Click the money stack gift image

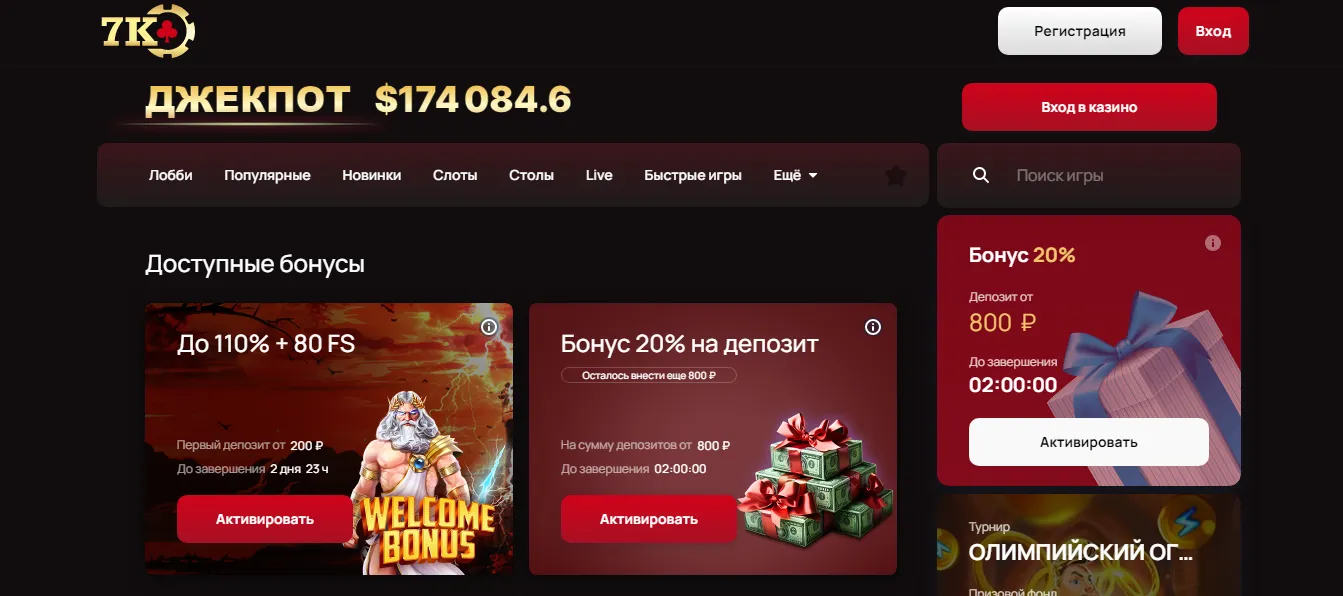pyautogui.click(x=816, y=476)
